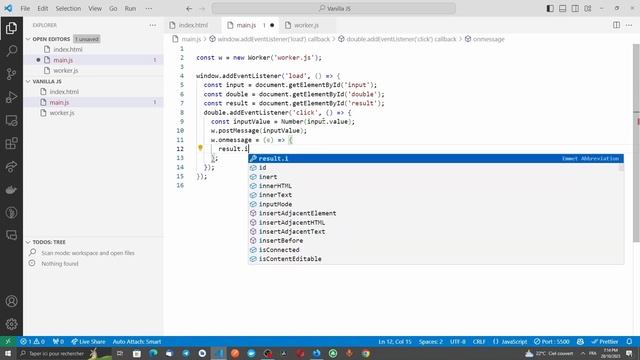Select isConnected from the suggestion list
Image resolution: width=640 pixels, height=360 pixels.
click(436, 250)
